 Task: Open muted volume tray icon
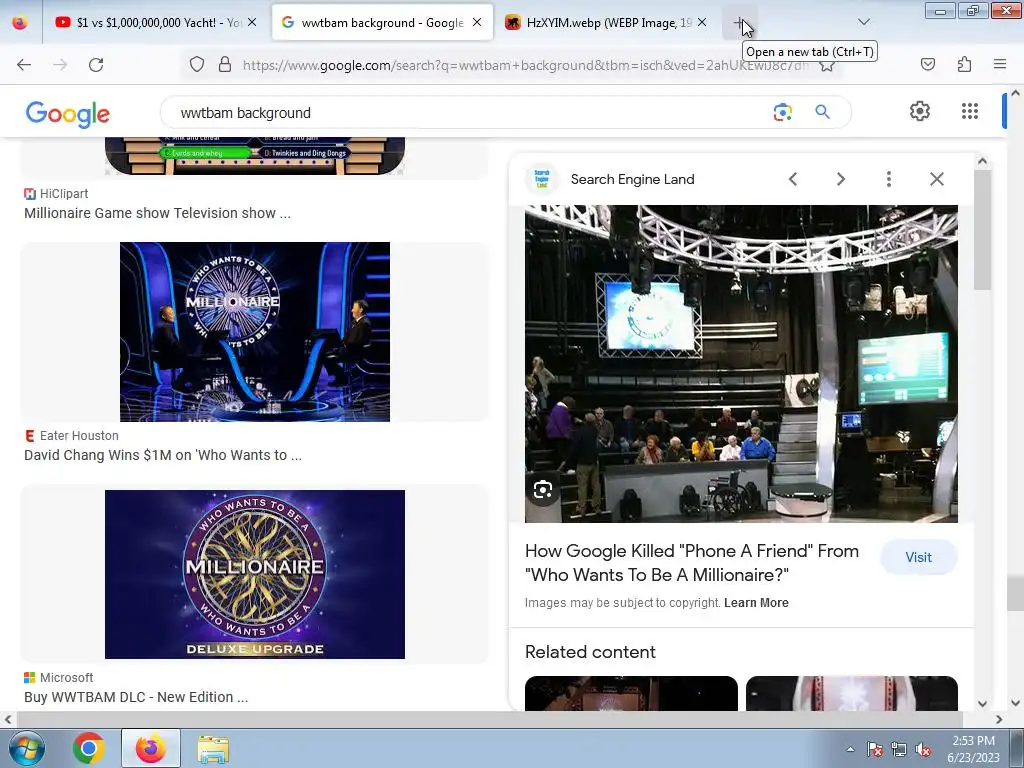point(923,750)
